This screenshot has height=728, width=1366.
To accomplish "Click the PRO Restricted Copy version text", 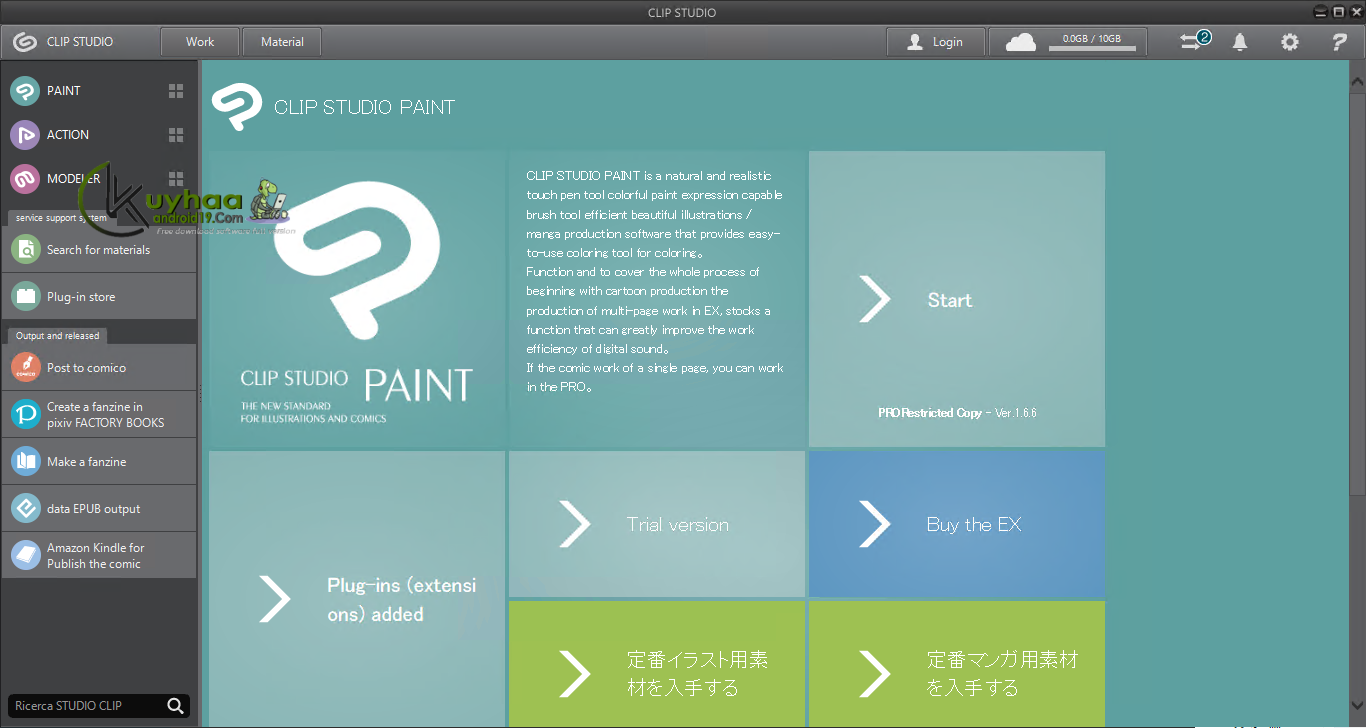I will click(x=957, y=413).
